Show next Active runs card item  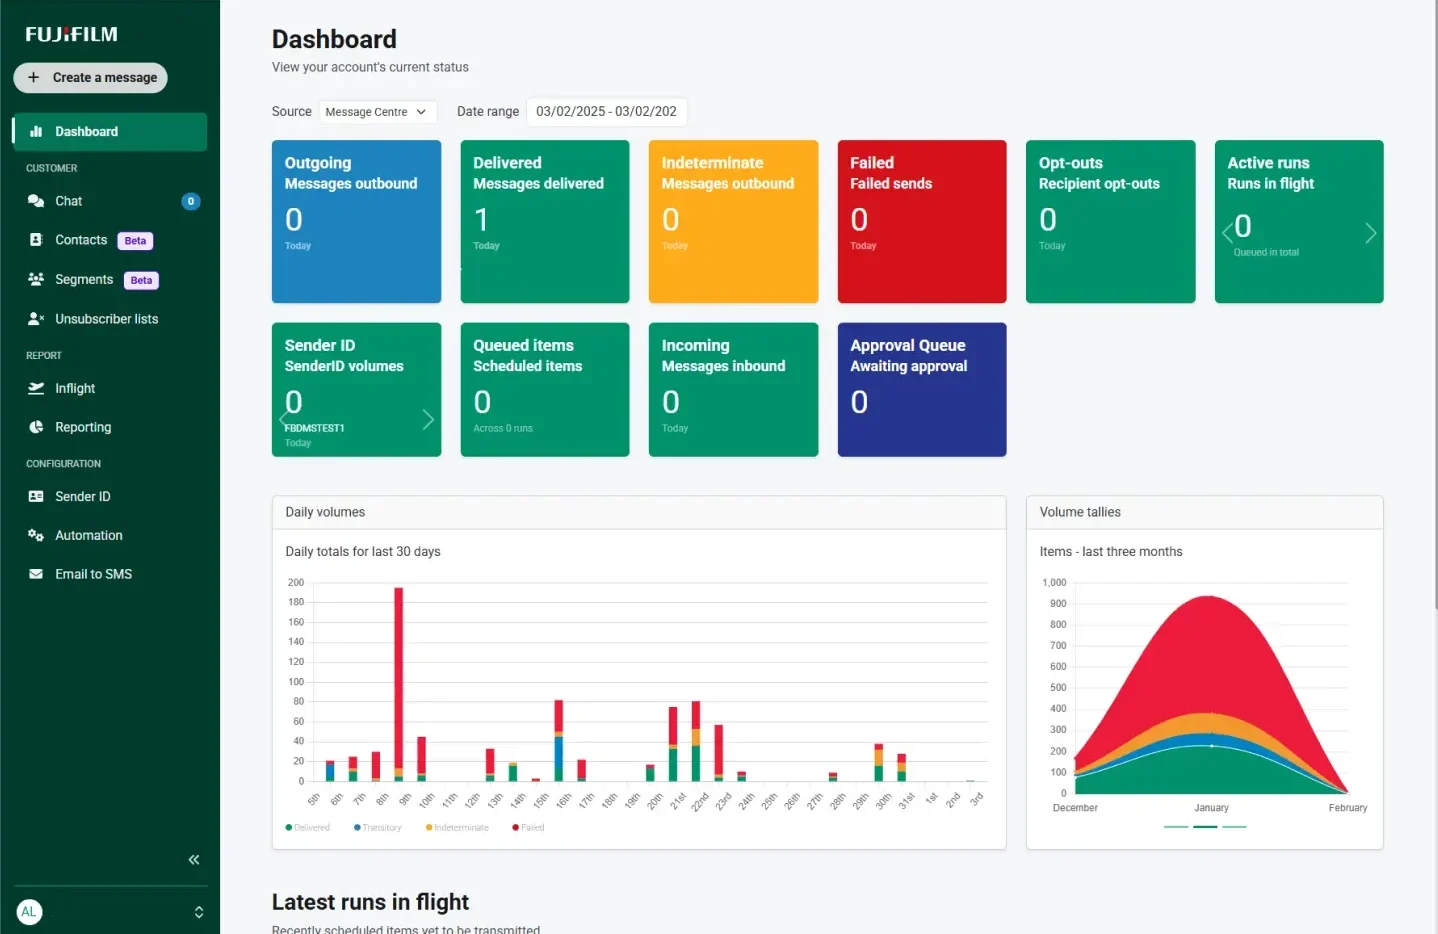tap(1370, 233)
